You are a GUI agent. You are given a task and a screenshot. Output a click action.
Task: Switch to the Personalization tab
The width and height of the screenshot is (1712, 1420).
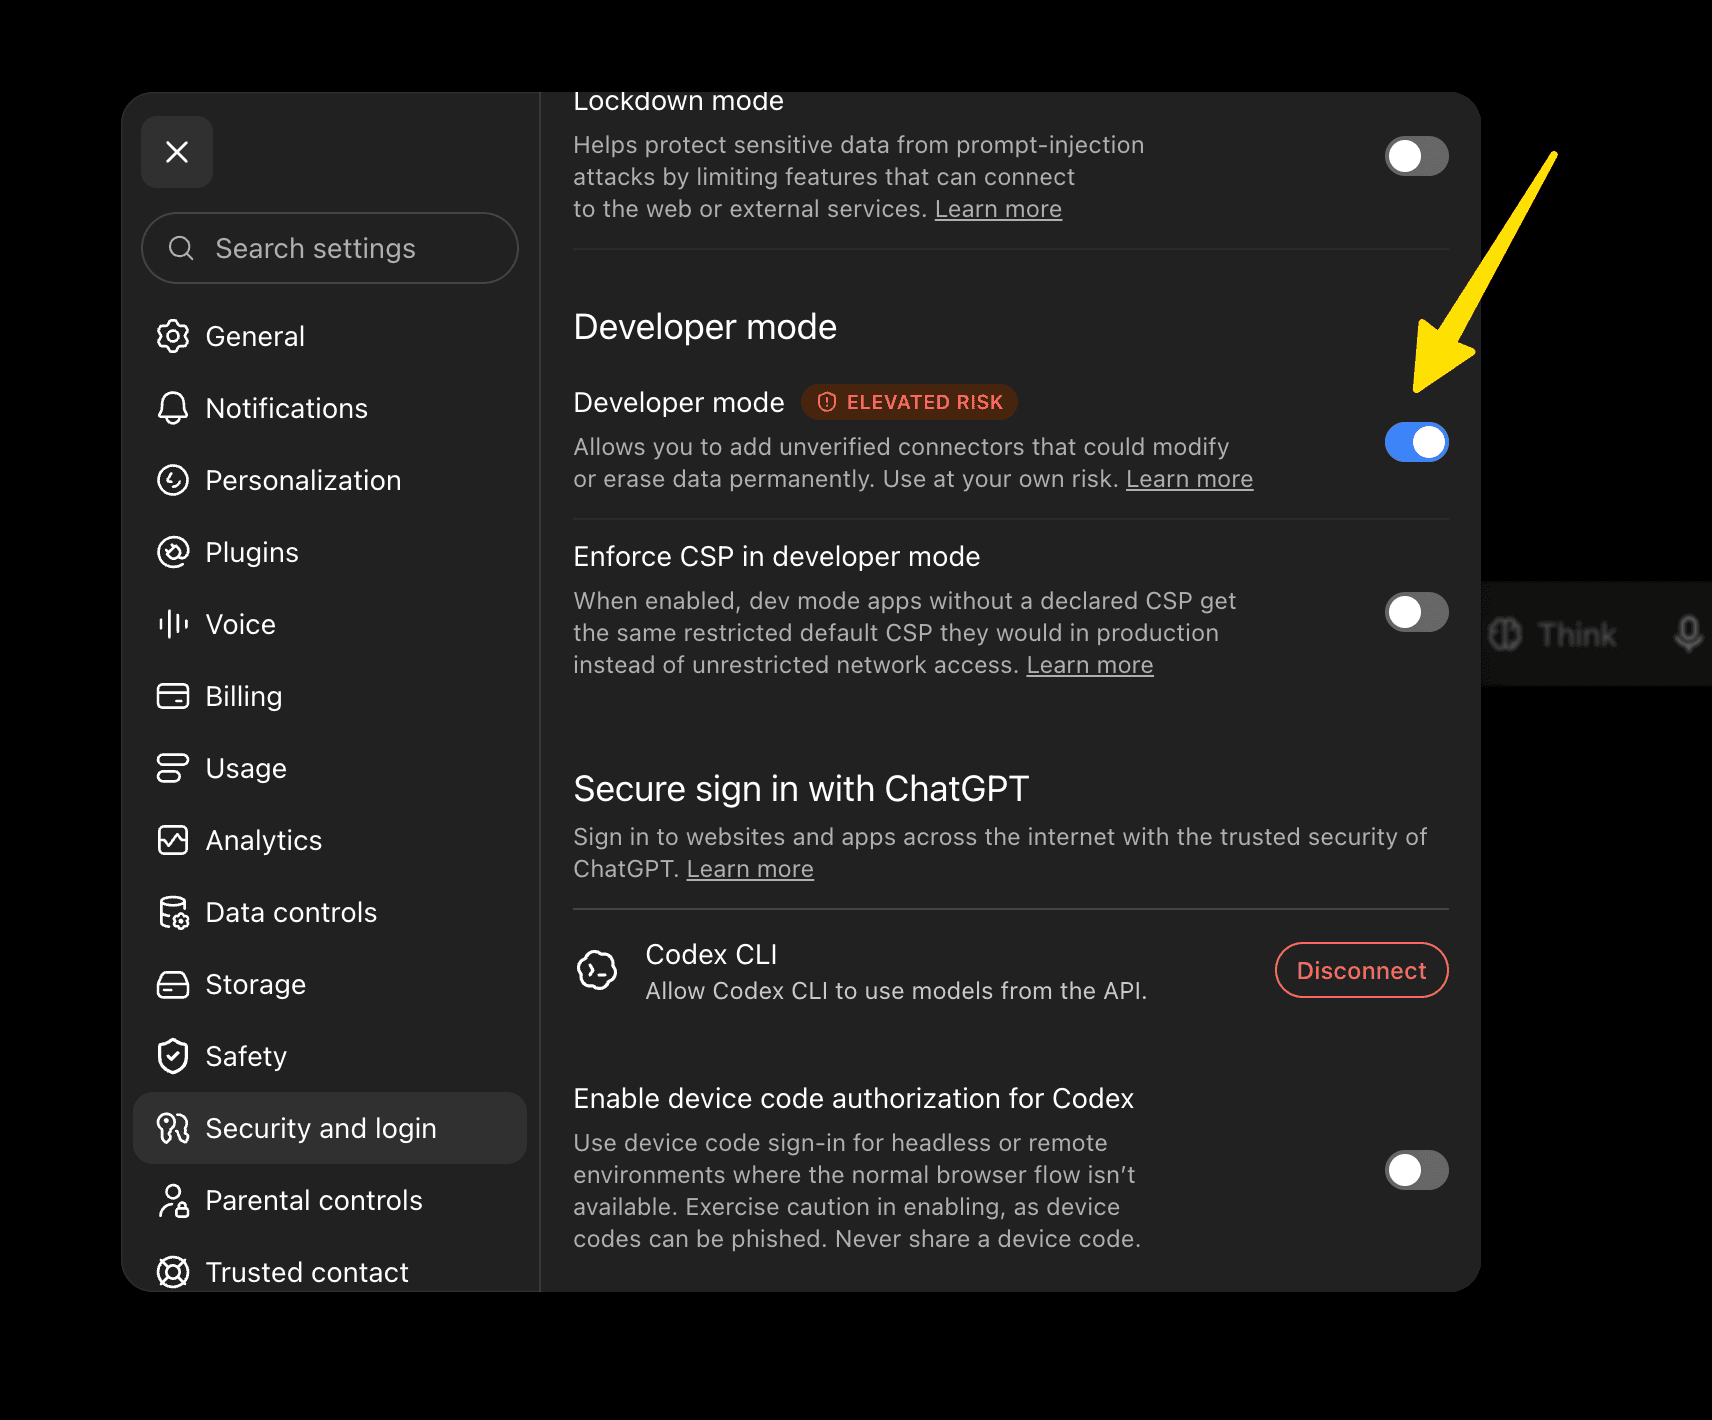click(330, 480)
